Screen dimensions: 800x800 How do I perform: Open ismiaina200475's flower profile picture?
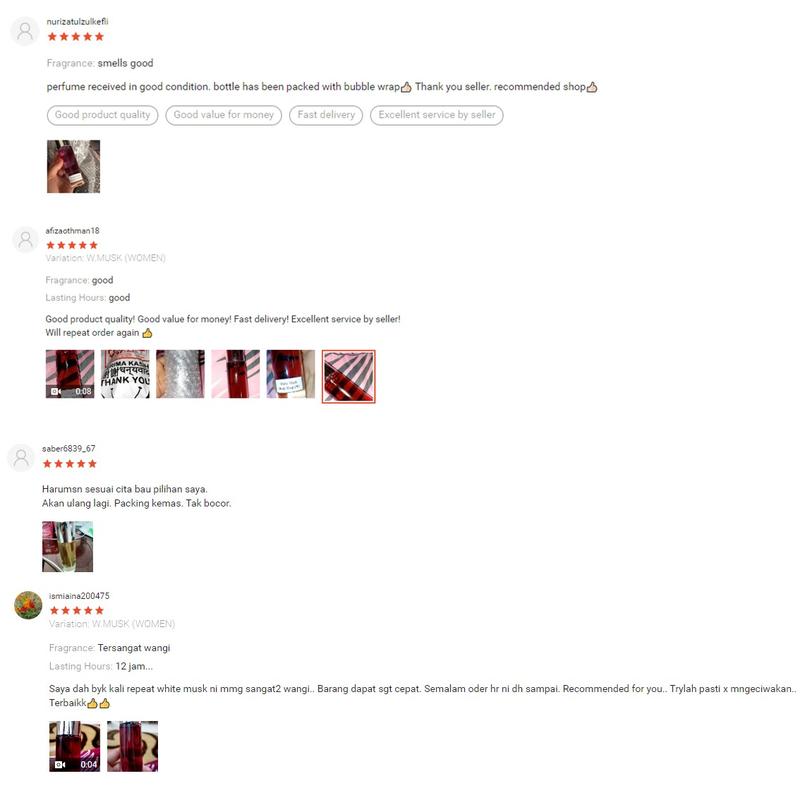point(28,605)
